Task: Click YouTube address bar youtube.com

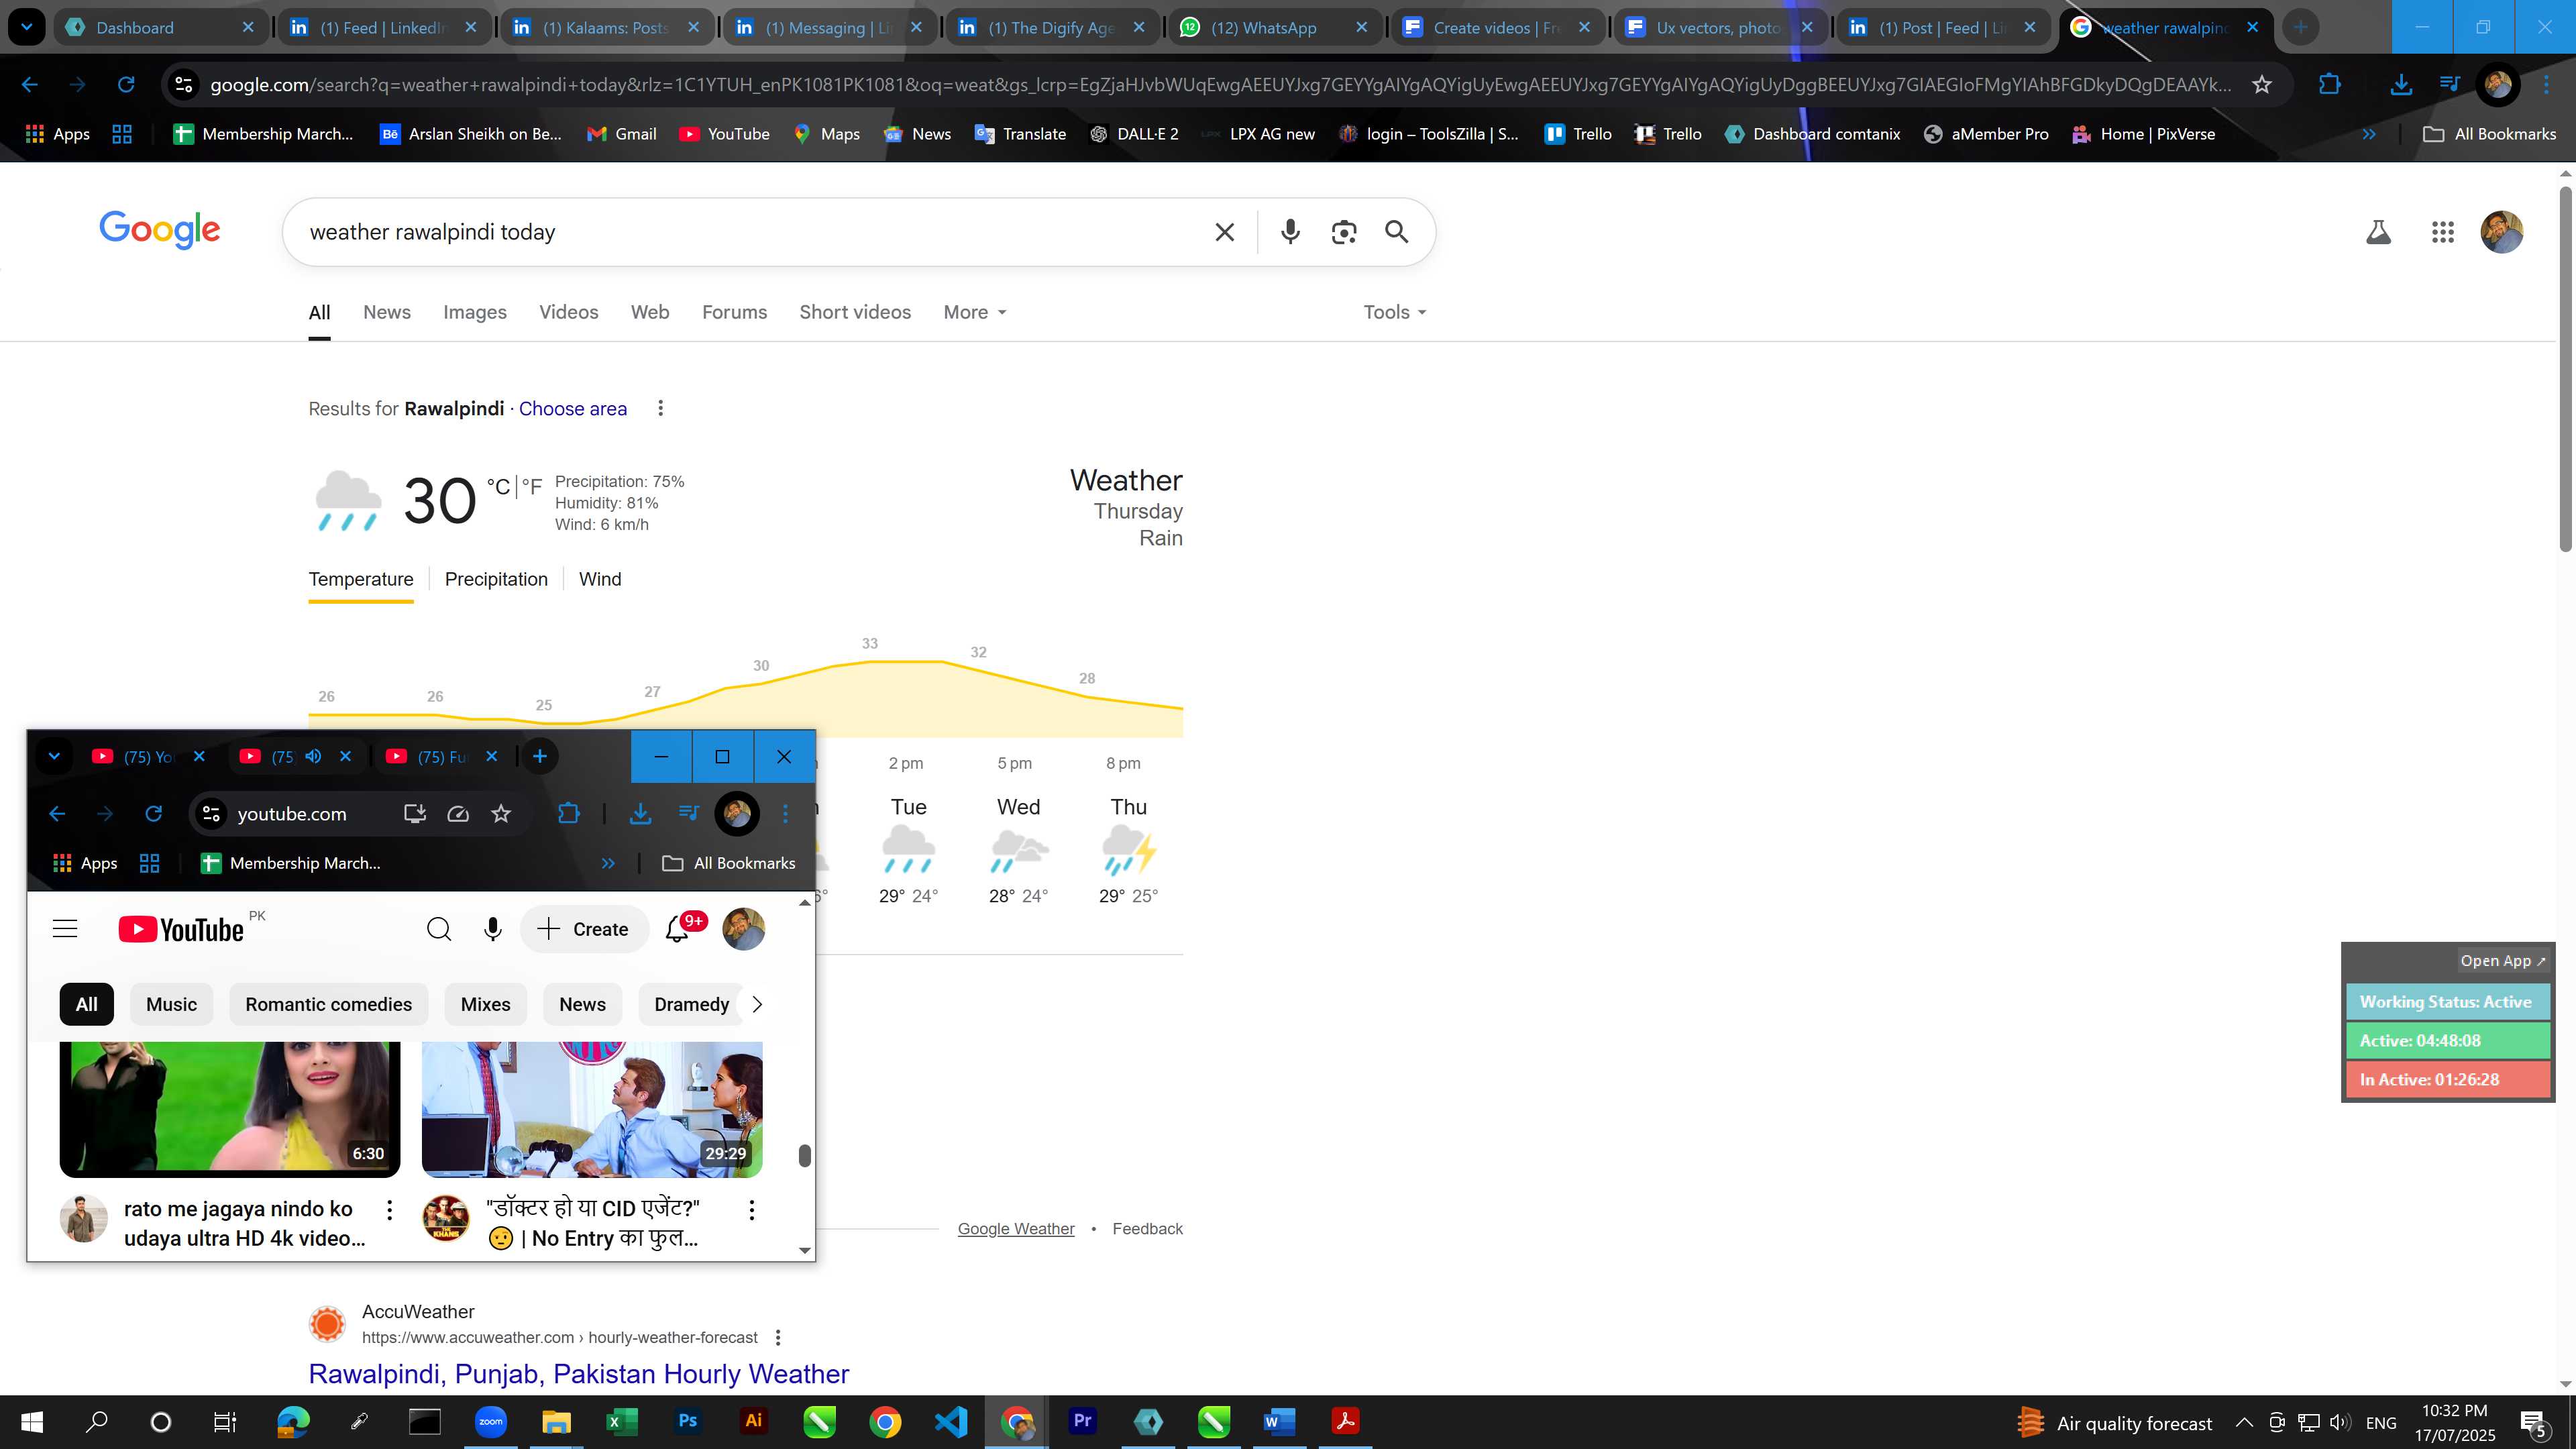Action: pyautogui.click(x=292, y=814)
